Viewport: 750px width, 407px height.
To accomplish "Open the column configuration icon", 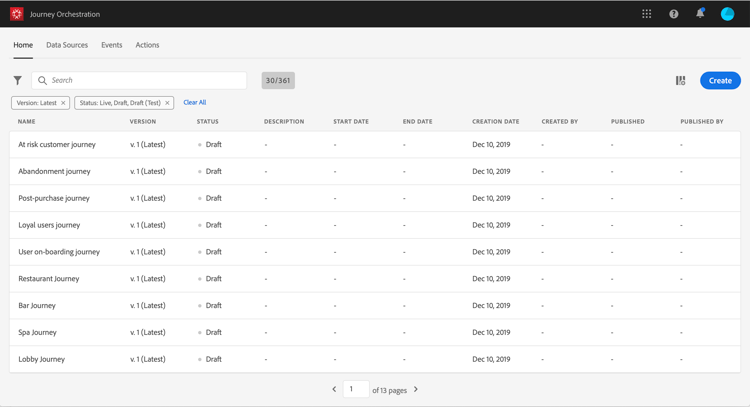I will [681, 80].
